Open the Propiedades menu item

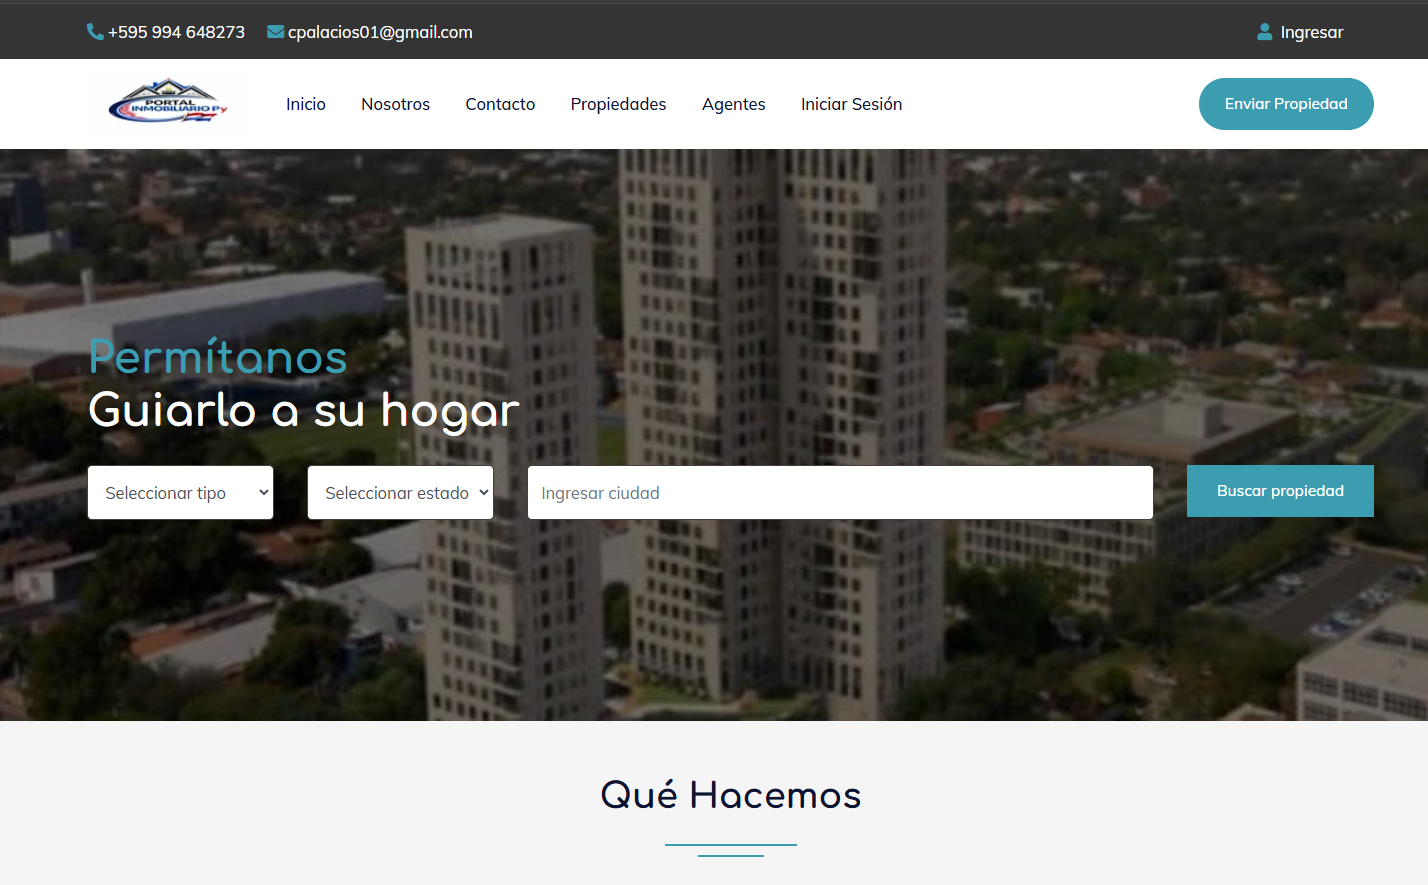[618, 104]
